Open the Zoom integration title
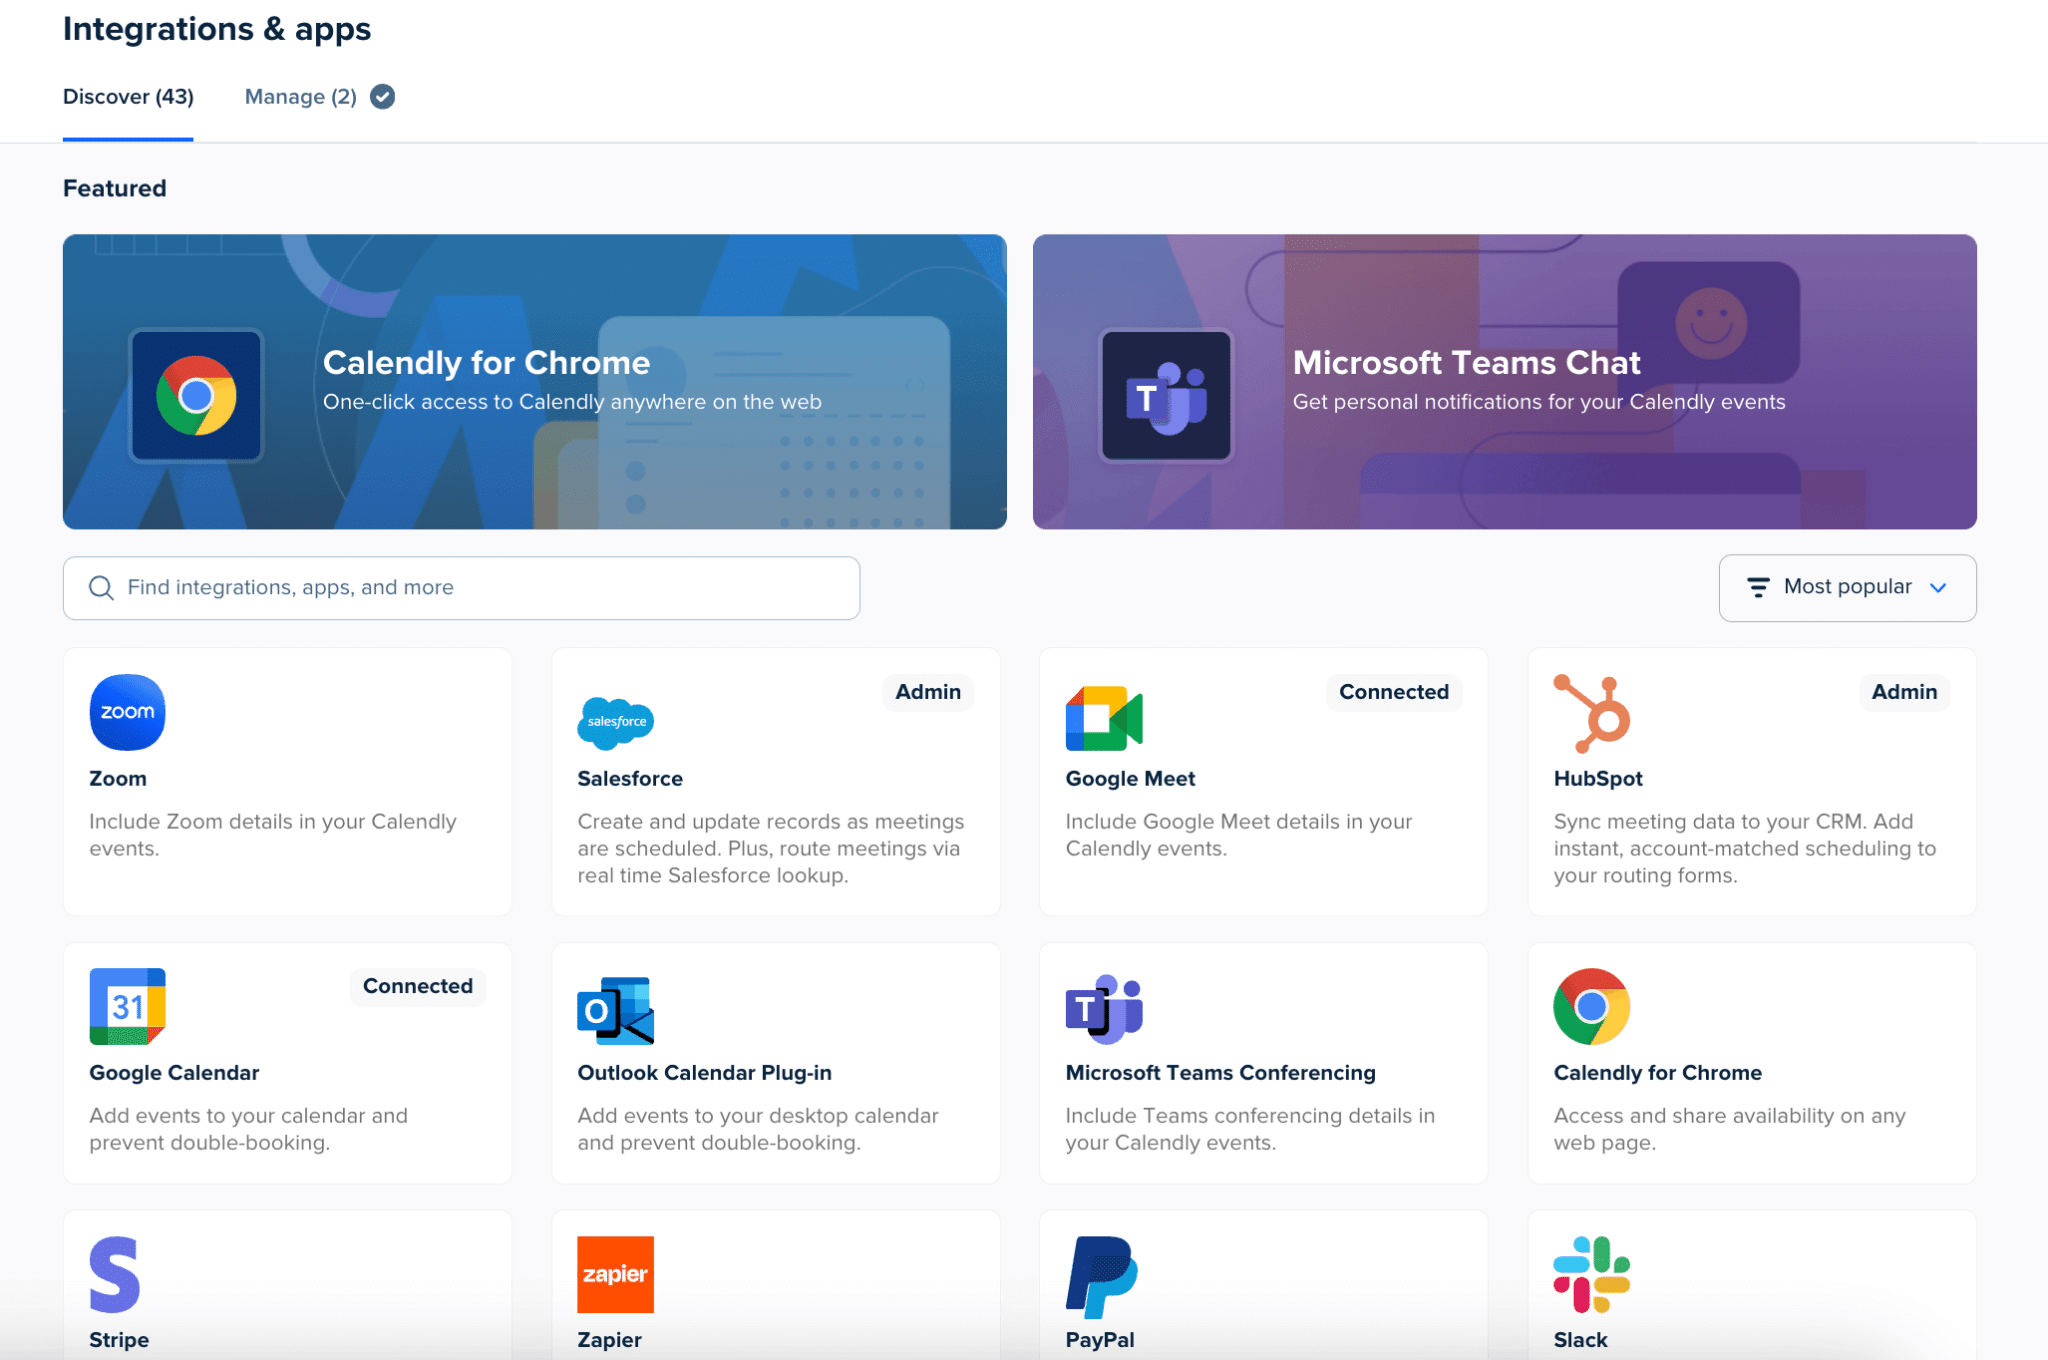The height and width of the screenshot is (1360, 2048). [x=118, y=778]
